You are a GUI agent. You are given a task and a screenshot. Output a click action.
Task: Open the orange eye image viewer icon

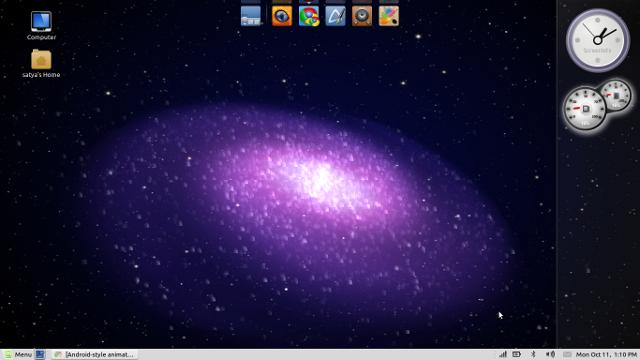(282, 16)
